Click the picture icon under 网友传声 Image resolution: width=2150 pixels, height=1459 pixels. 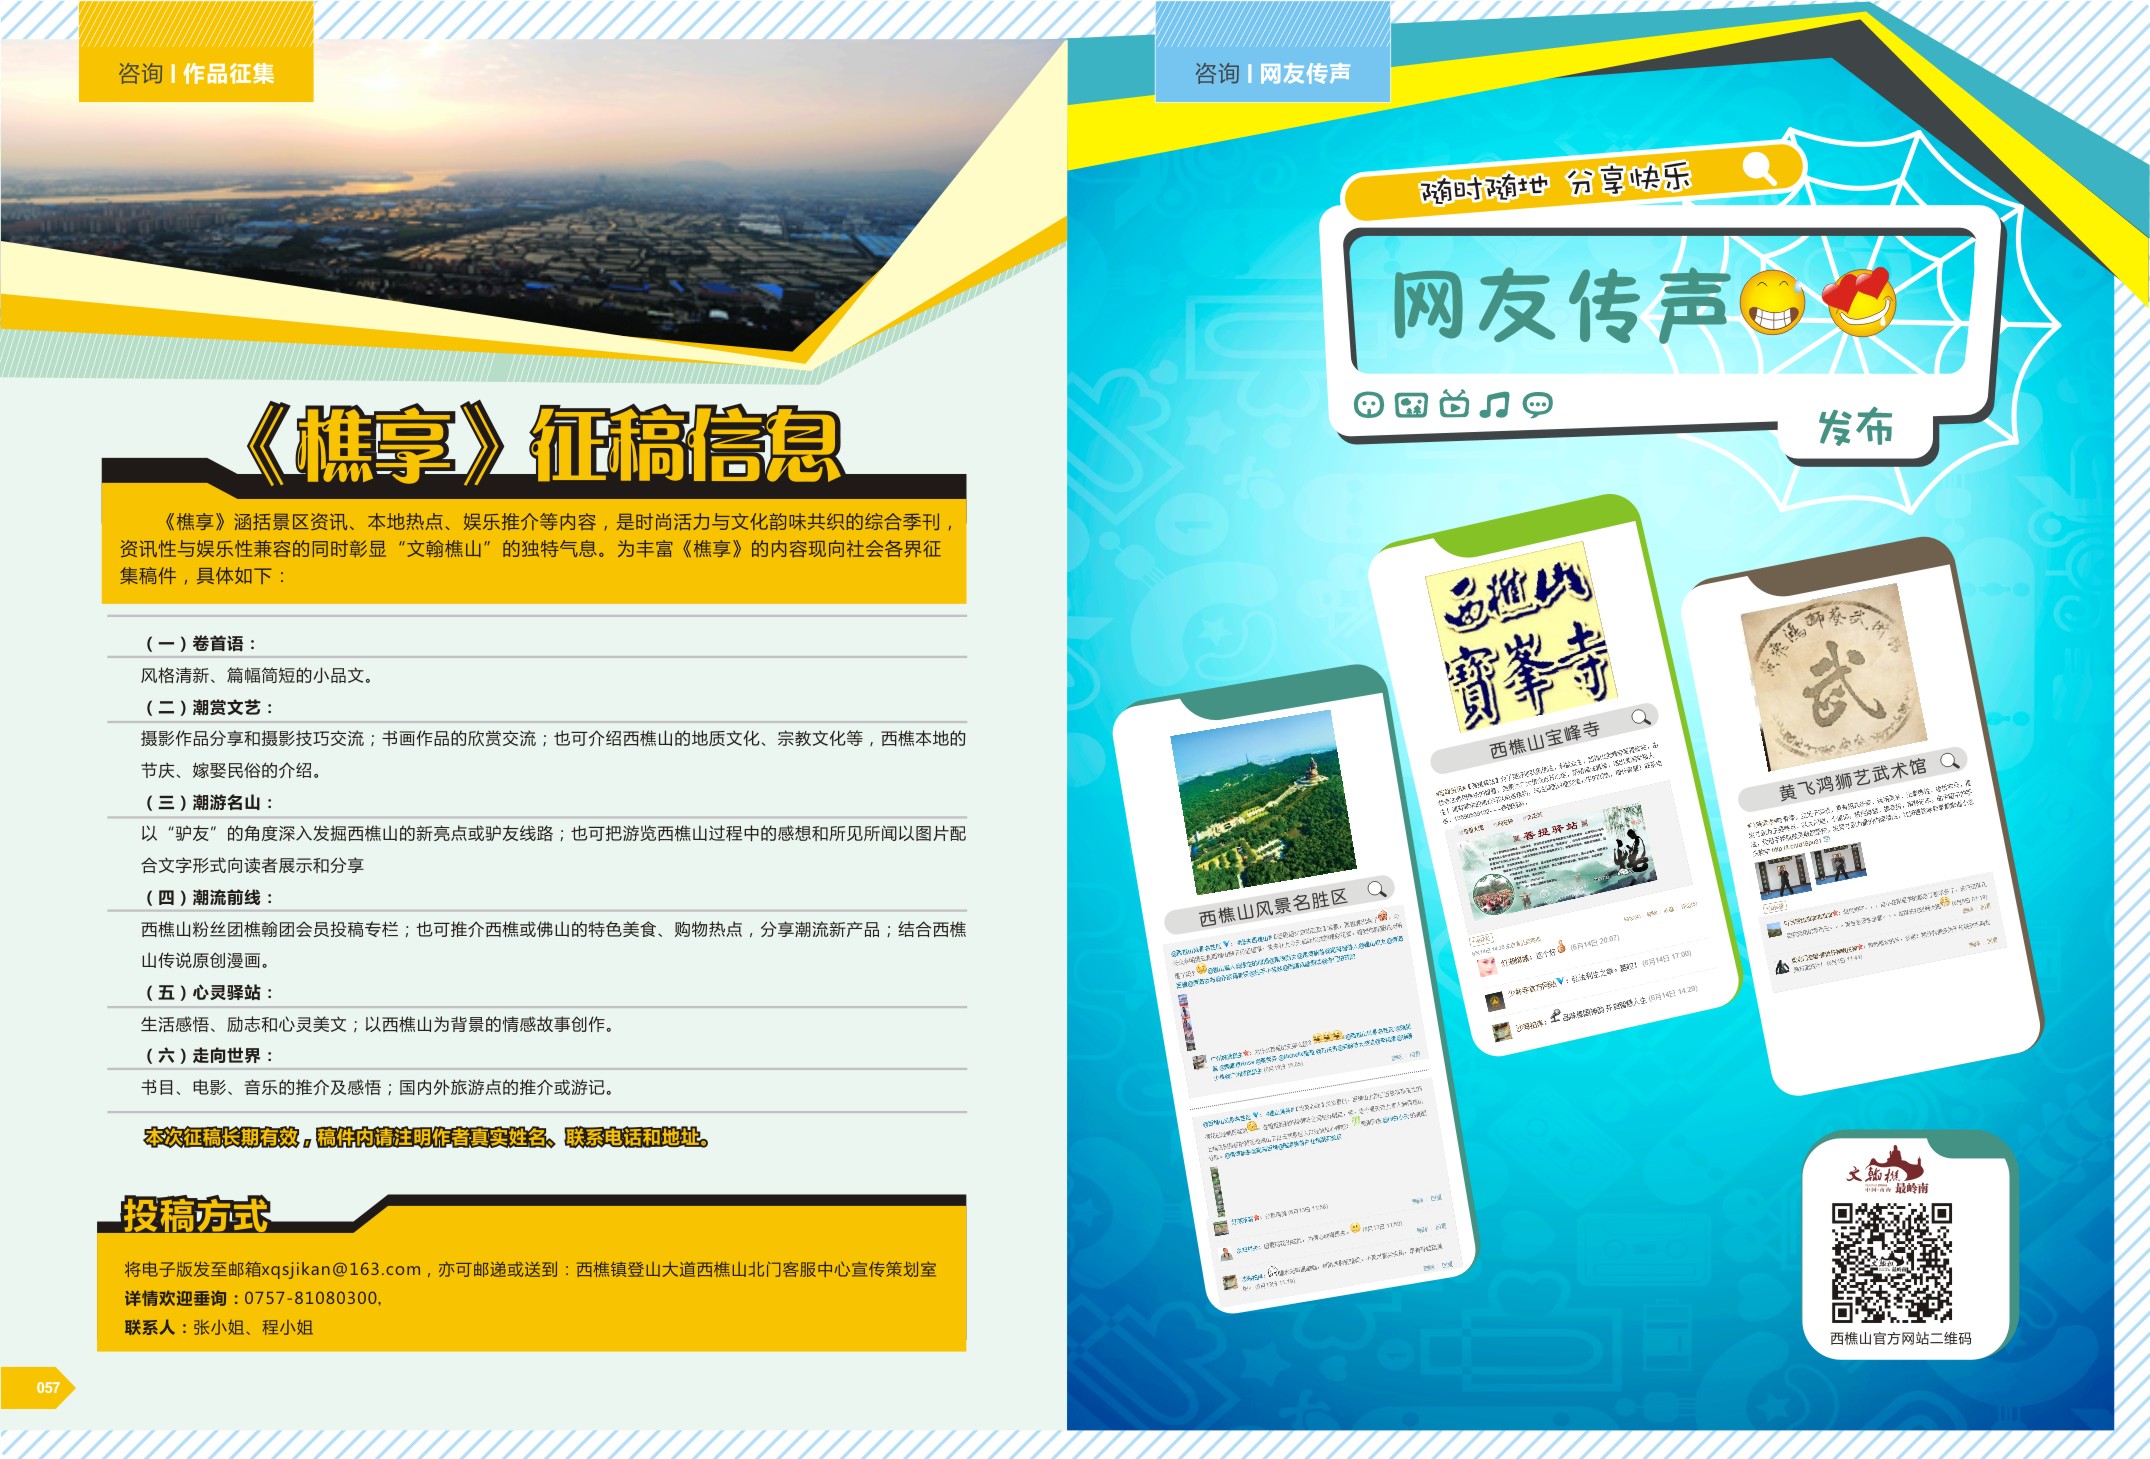[x=1410, y=405]
